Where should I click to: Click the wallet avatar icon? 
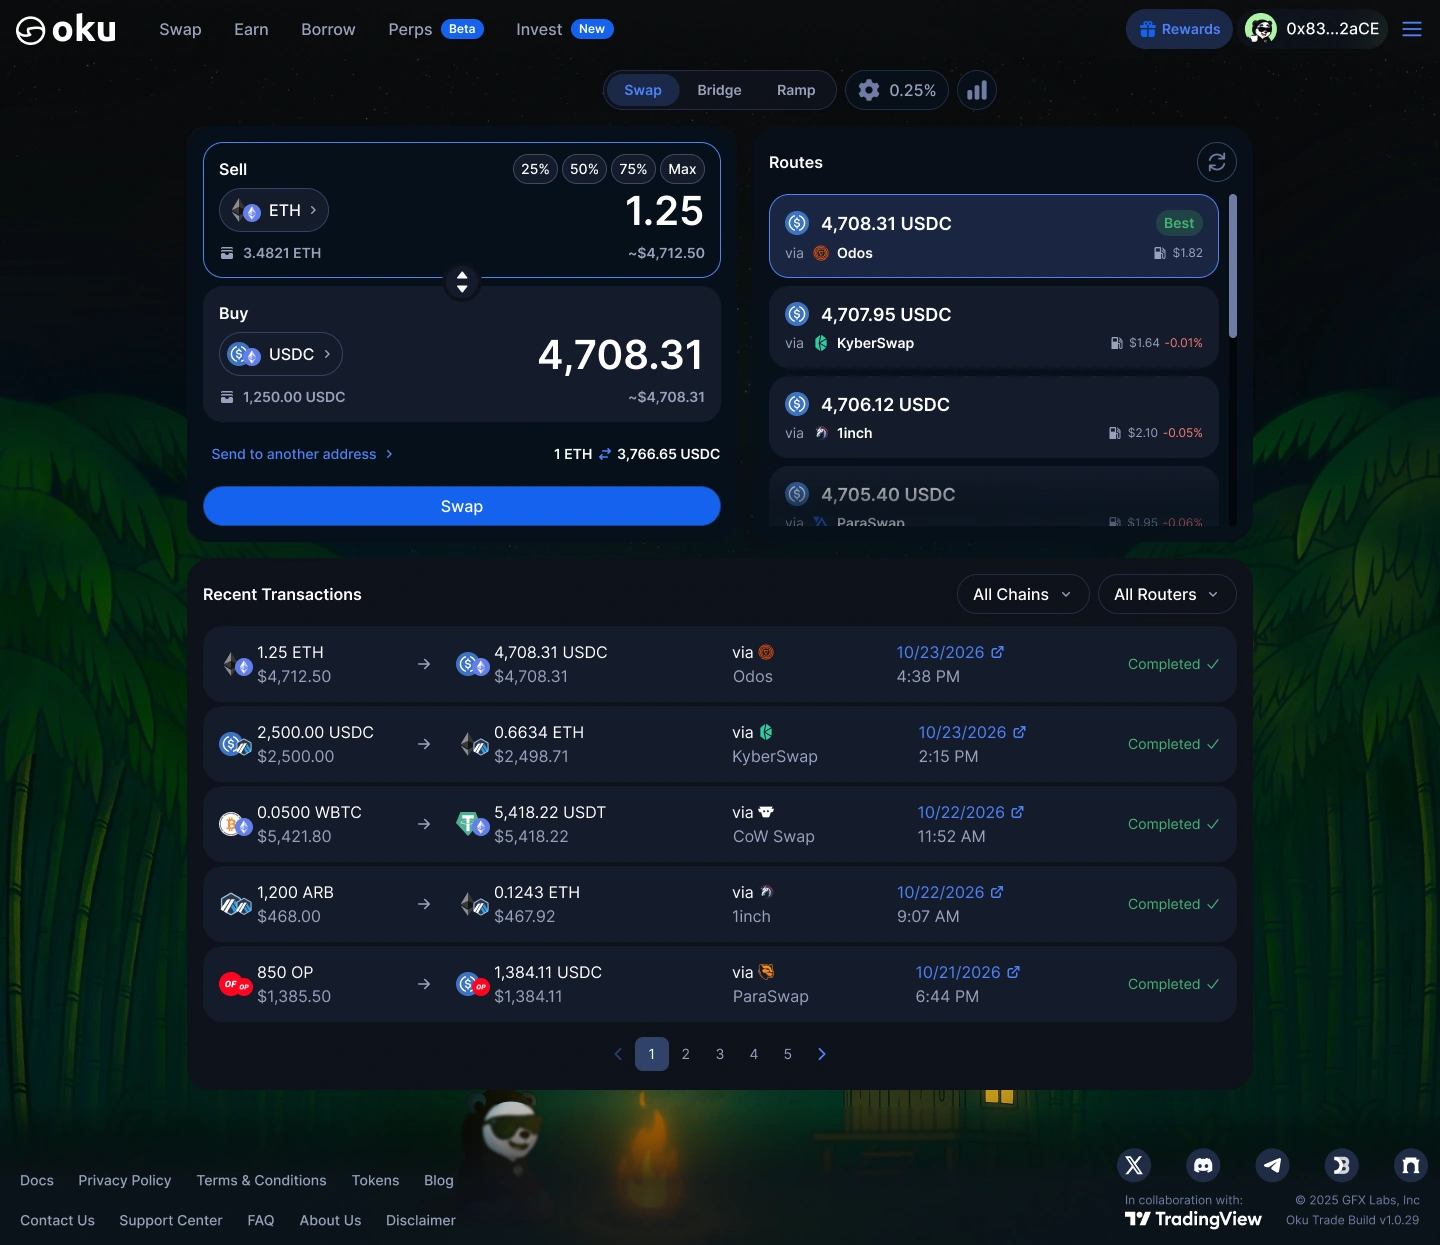[1261, 29]
